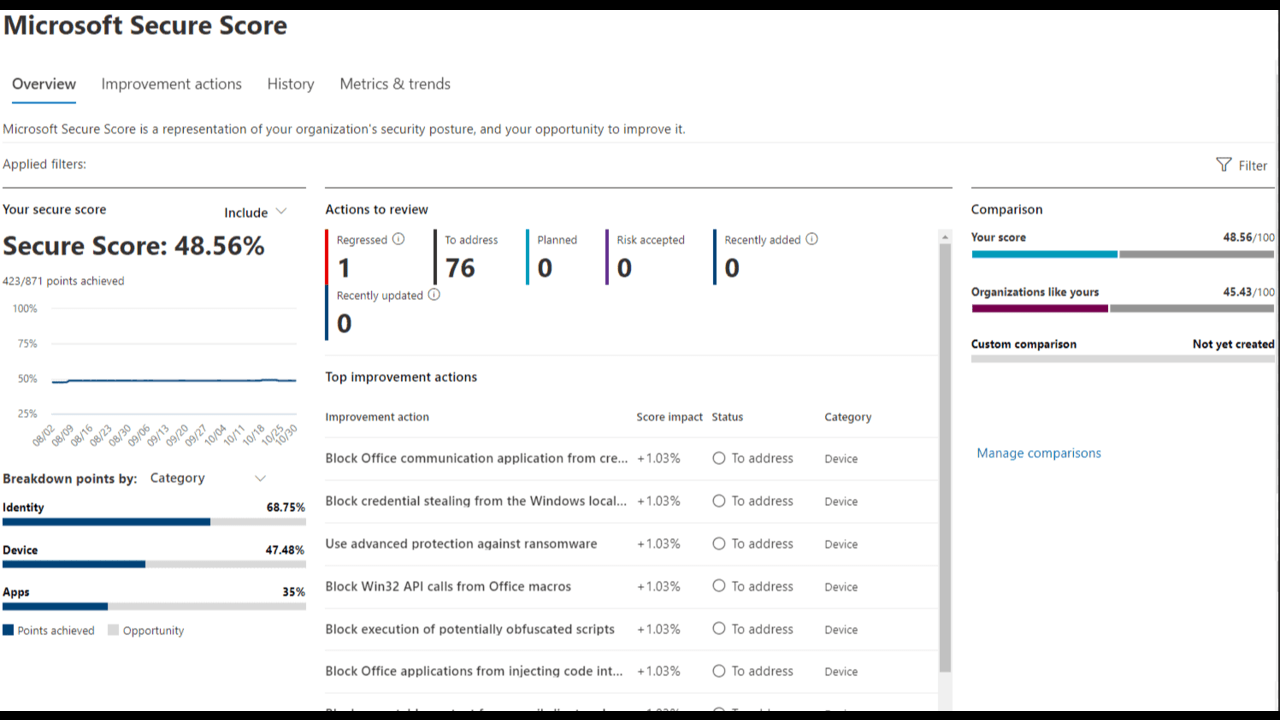The height and width of the screenshot is (720, 1280).
Task: Click the To address count 76
Action: pyautogui.click(x=460, y=268)
